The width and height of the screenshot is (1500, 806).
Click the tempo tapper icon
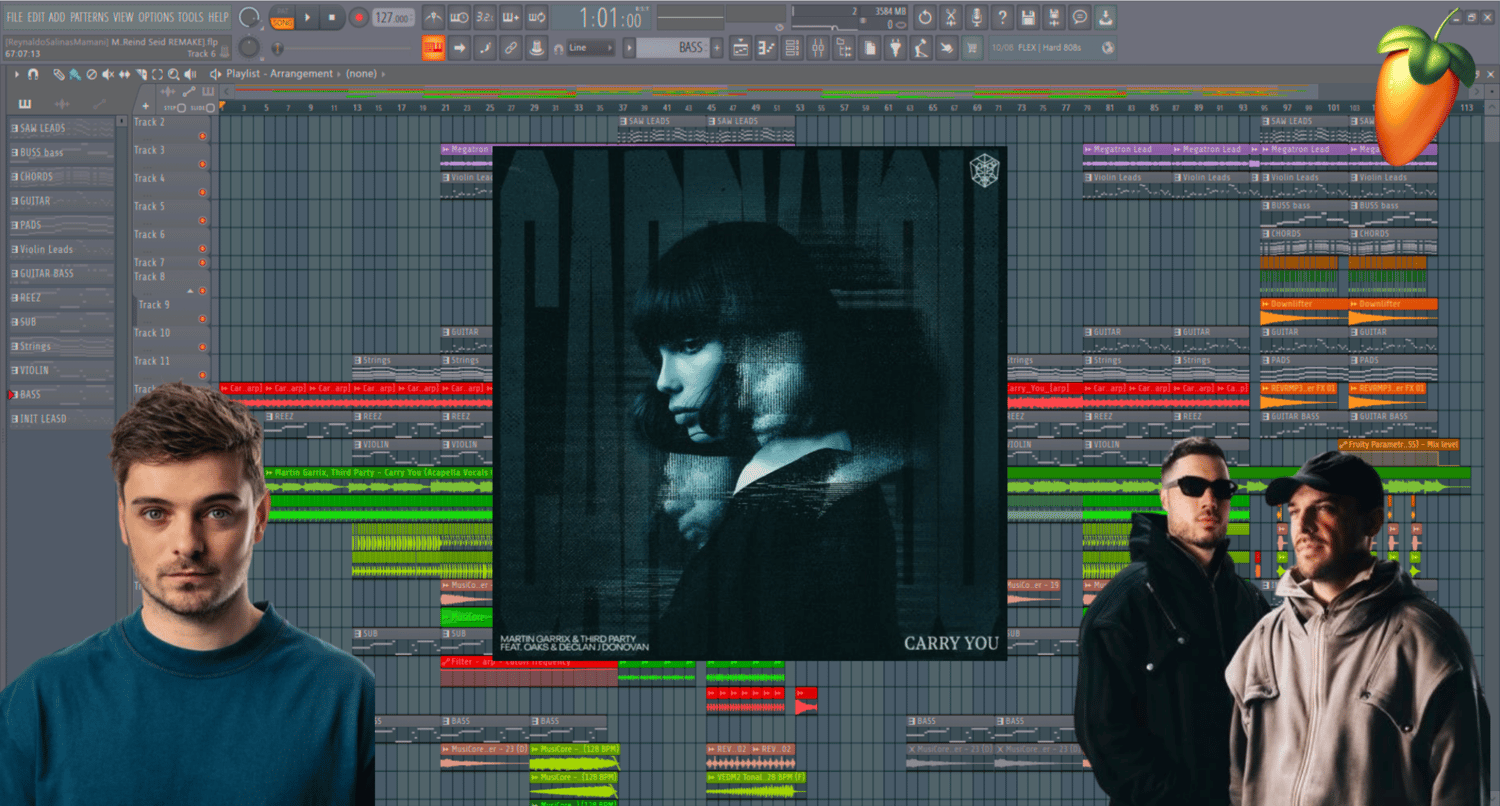point(921,47)
